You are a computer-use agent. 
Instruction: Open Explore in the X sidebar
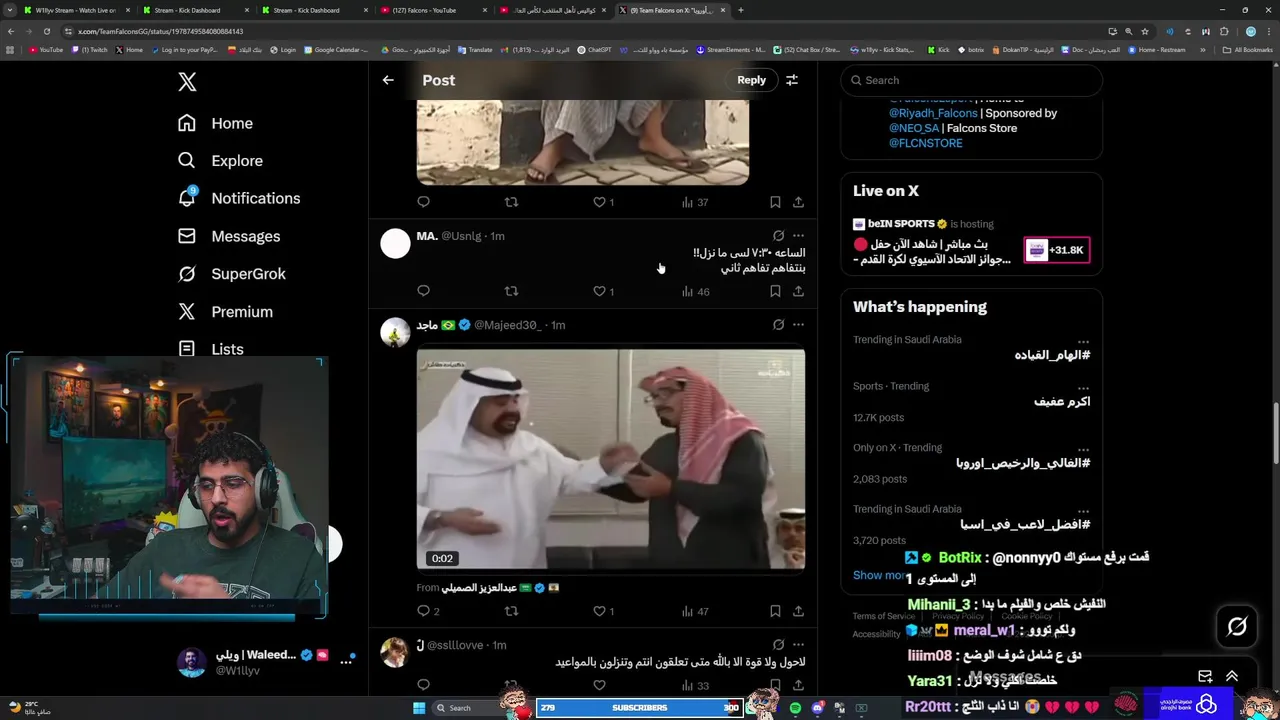pyautogui.click(x=220, y=161)
